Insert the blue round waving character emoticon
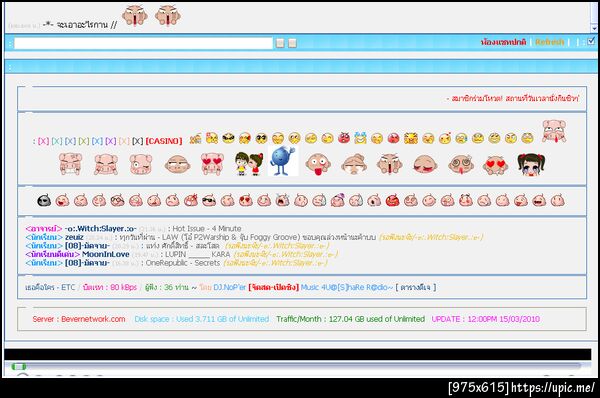This screenshot has height=398, width=600. 282,161
